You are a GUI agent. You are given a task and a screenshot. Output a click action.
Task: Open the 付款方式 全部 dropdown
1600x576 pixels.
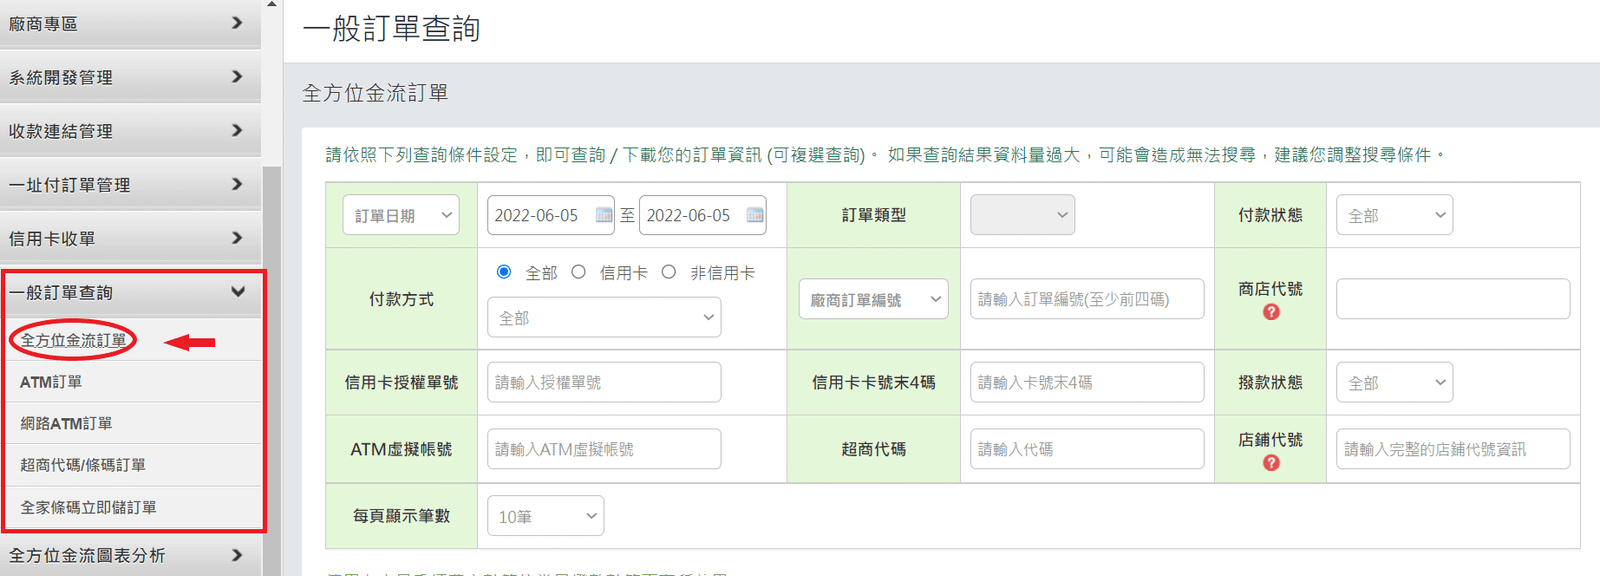click(604, 318)
